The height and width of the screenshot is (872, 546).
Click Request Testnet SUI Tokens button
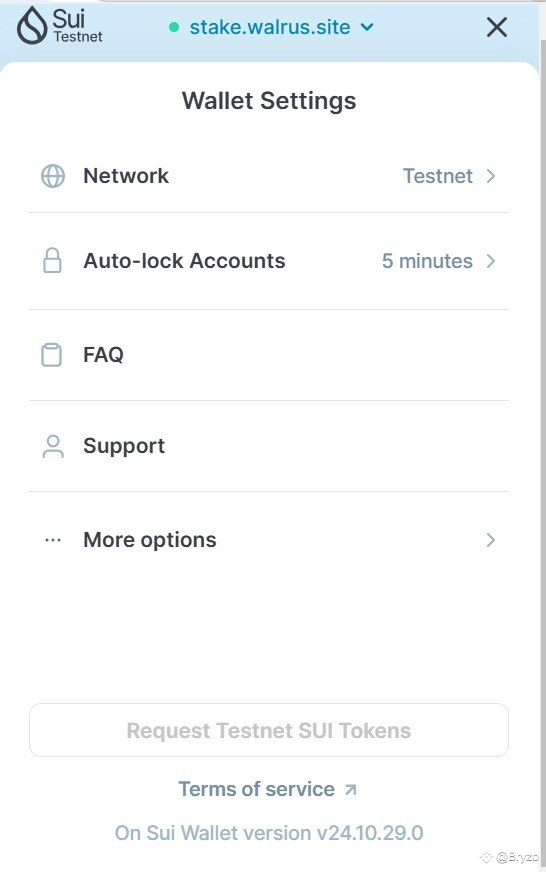[x=269, y=730]
